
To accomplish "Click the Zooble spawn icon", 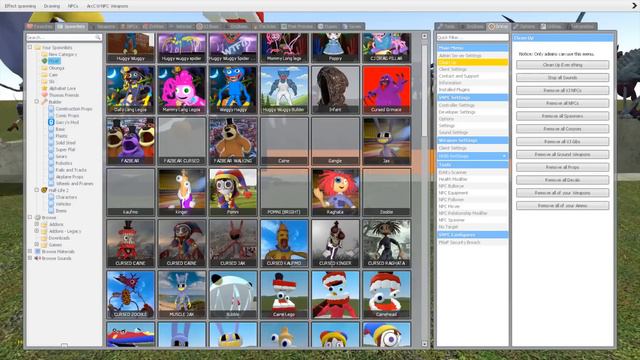I will 387,192.
